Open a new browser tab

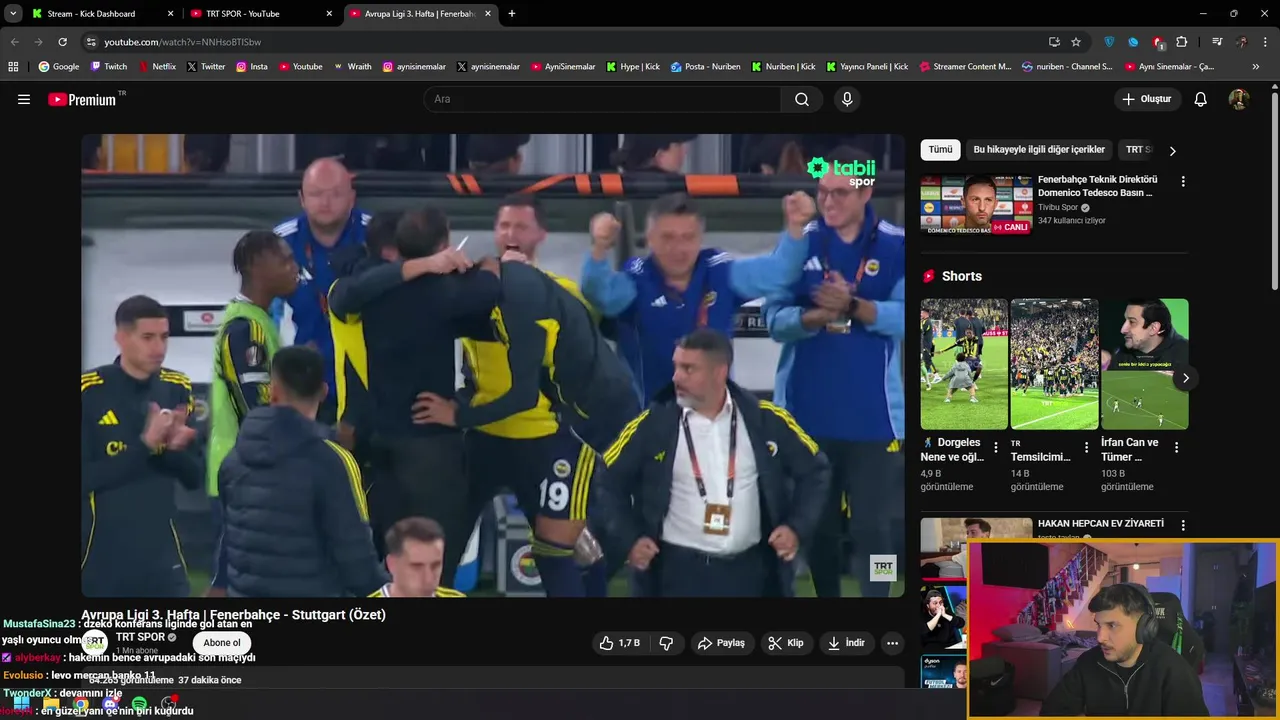512,14
